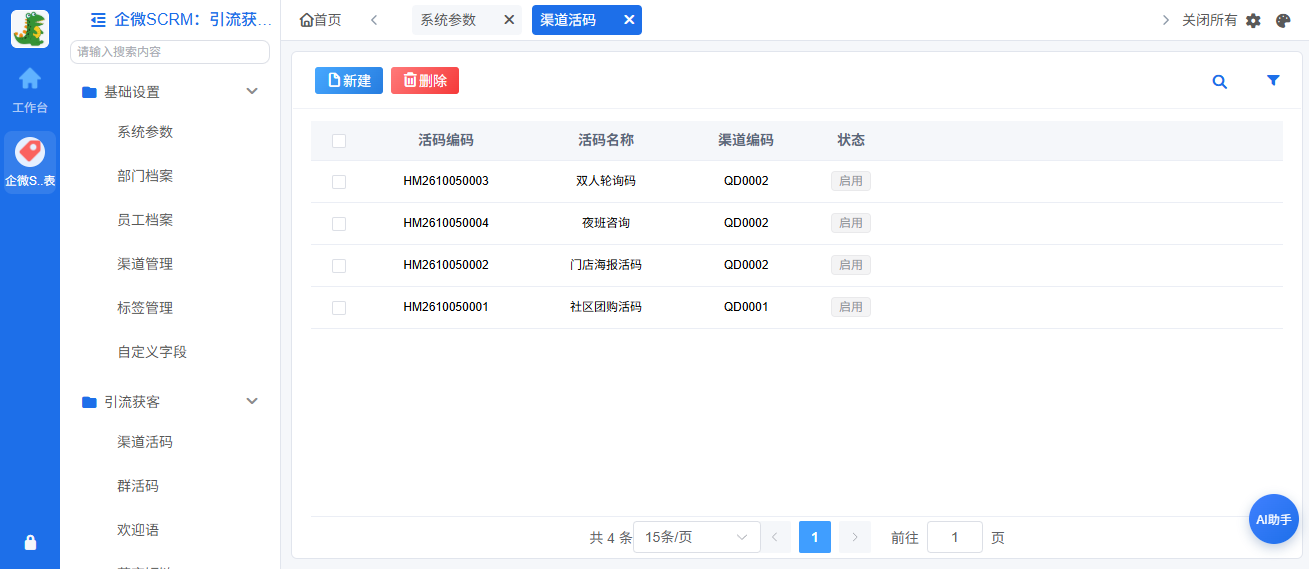Check the row HM2610050003 checkbox
Image resolution: width=1309 pixels, height=569 pixels.
tap(339, 182)
